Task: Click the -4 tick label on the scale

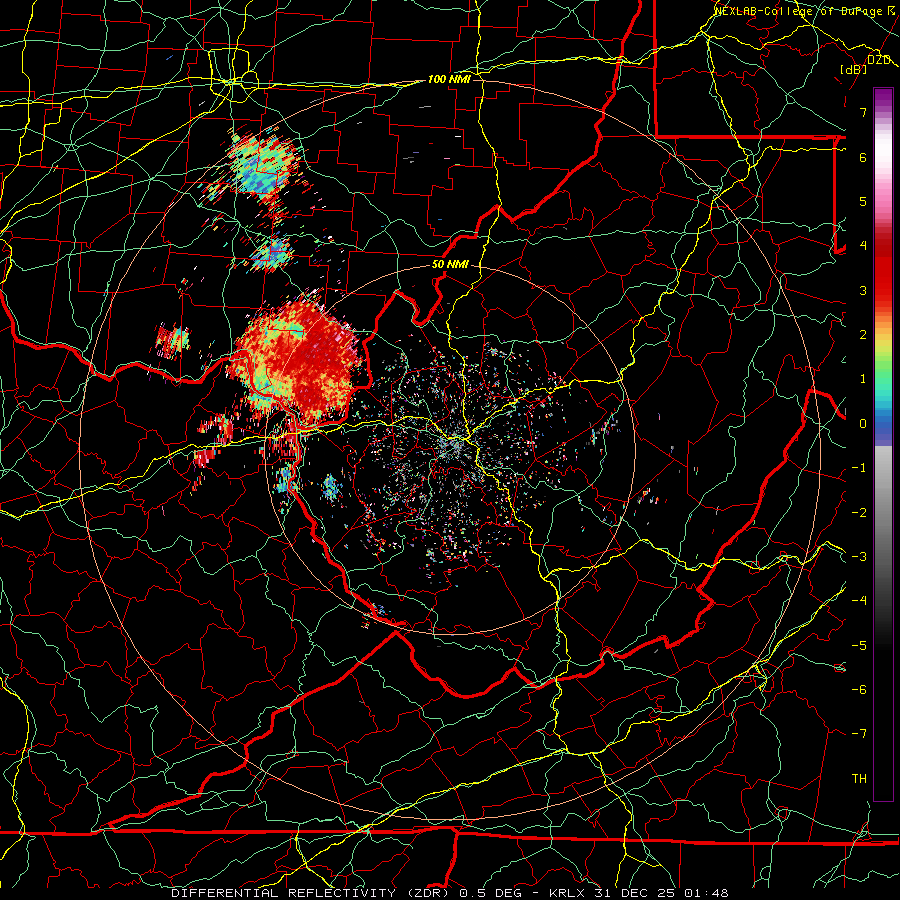Action: point(859,601)
